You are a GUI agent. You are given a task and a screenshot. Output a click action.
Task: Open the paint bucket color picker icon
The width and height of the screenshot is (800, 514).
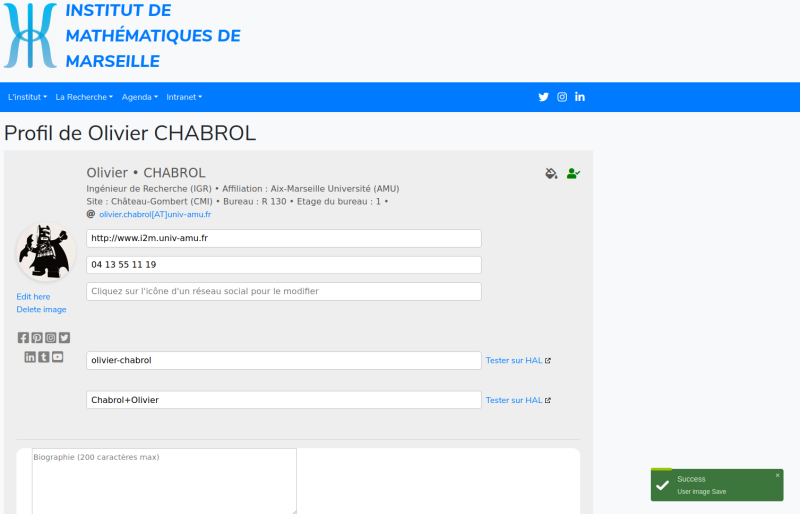(x=551, y=173)
